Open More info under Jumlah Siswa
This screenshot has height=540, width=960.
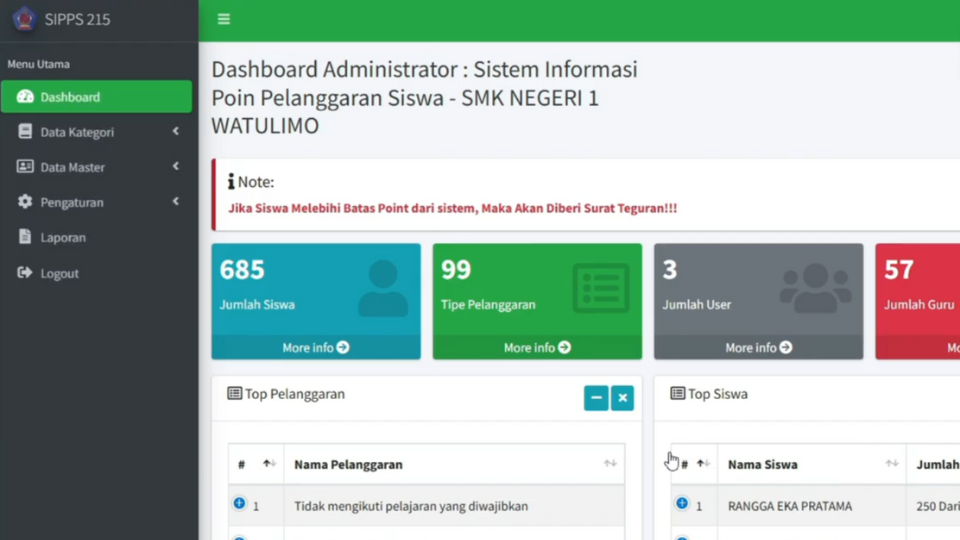click(316, 347)
